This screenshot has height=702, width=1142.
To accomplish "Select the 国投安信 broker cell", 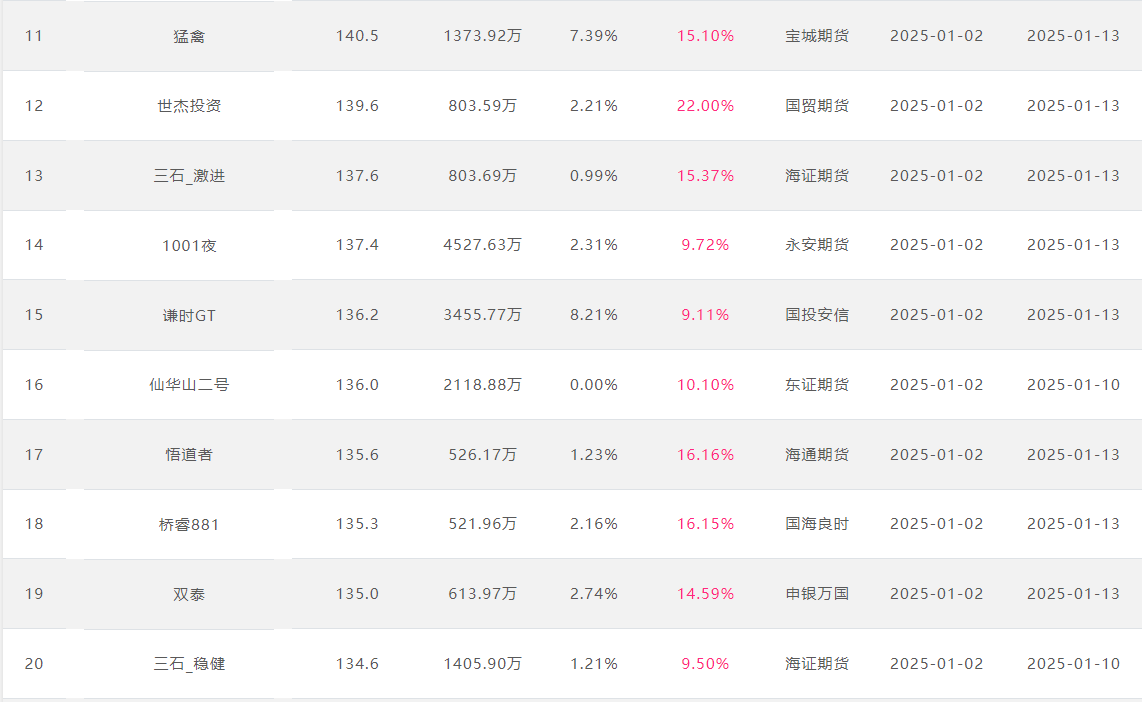I will pos(816,315).
